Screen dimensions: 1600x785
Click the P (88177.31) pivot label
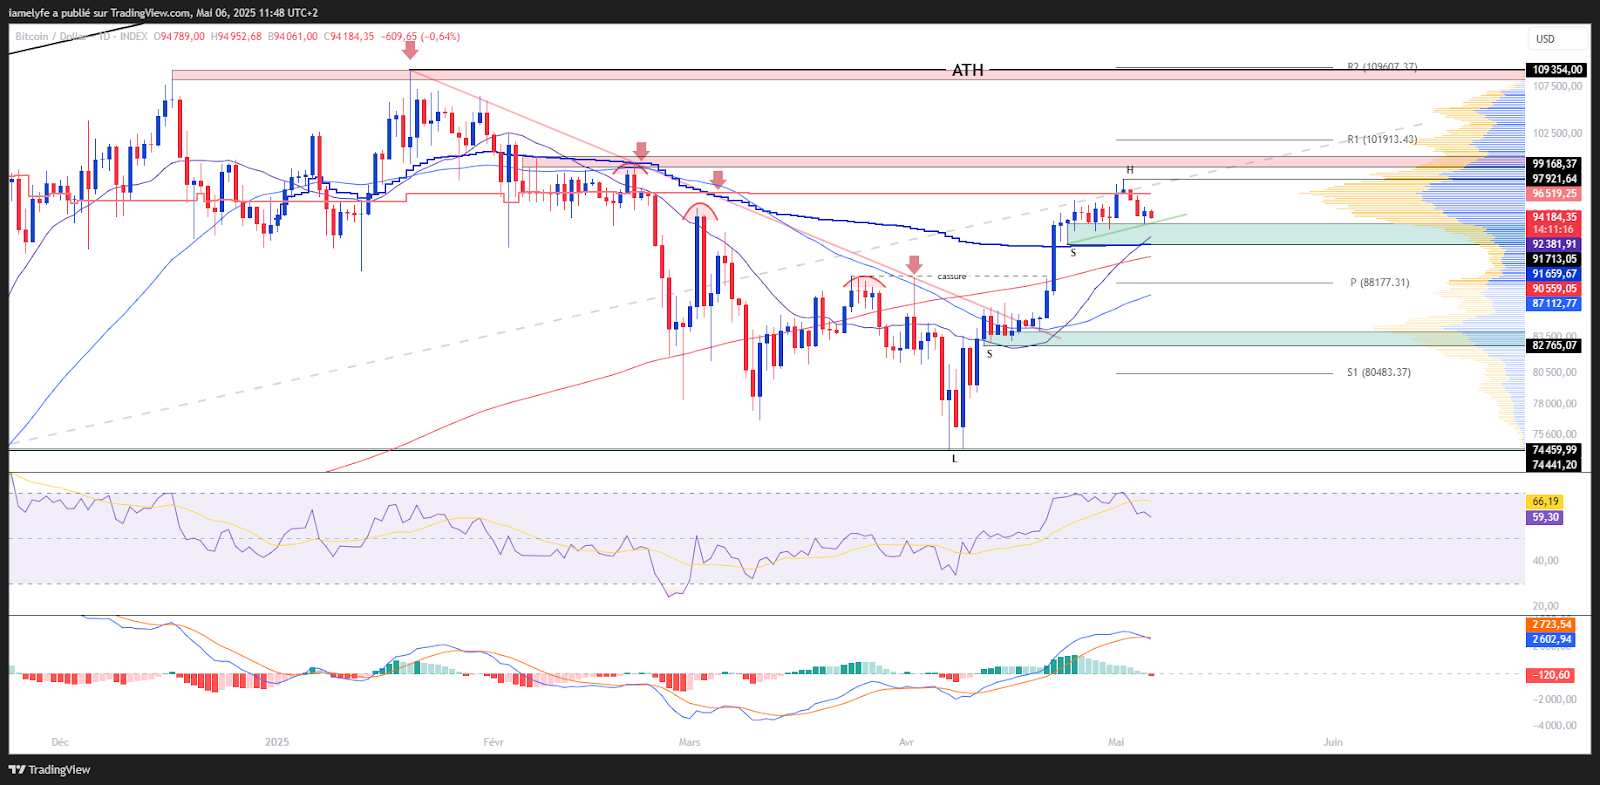tap(1380, 283)
